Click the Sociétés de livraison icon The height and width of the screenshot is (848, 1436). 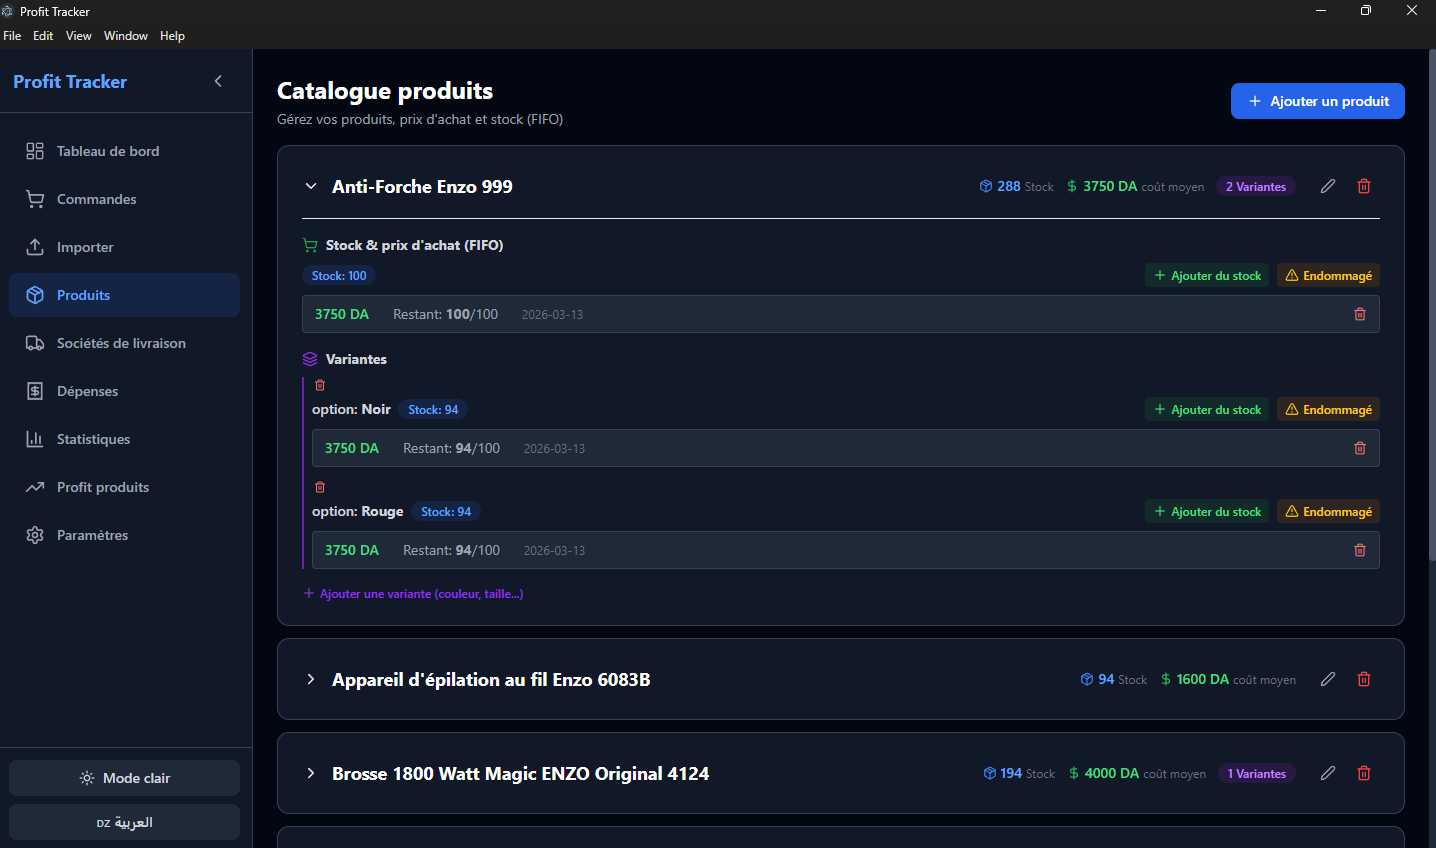point(35,343)
